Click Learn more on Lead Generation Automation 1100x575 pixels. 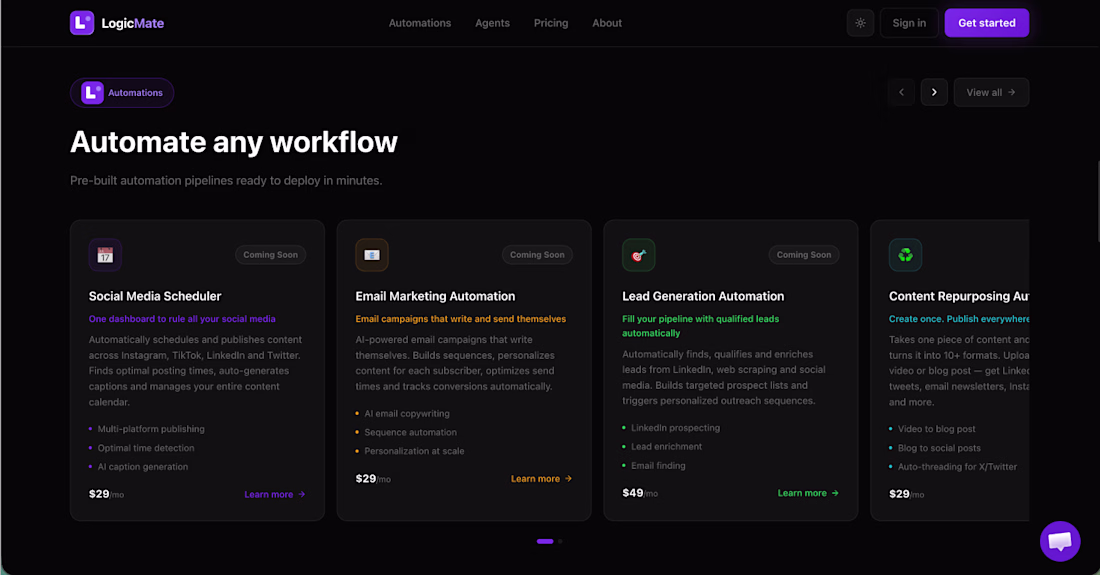pos(808,493)
